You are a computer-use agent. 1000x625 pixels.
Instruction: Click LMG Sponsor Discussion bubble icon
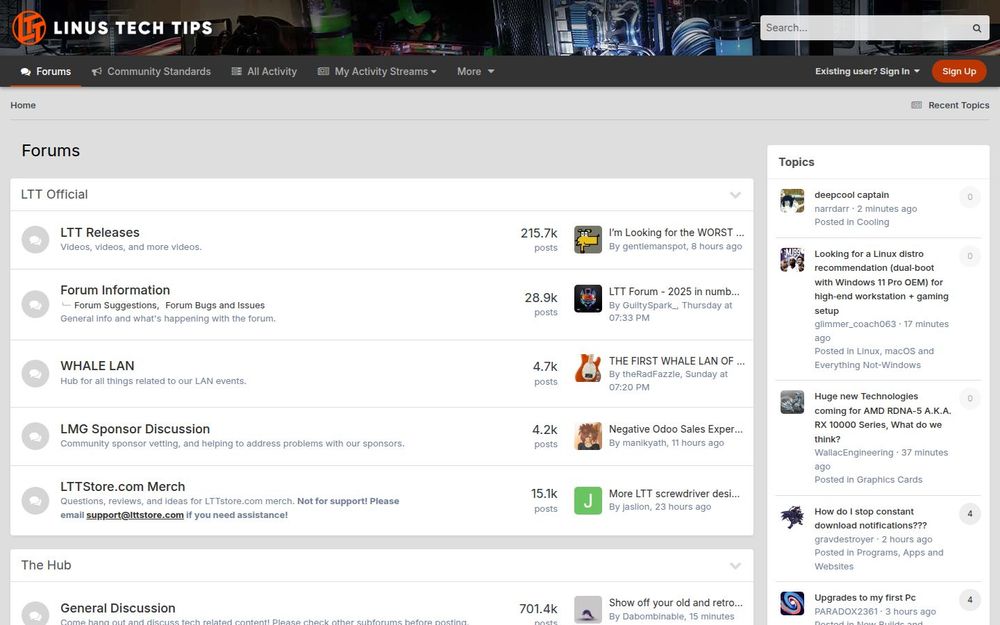click(x=35, y=436)
